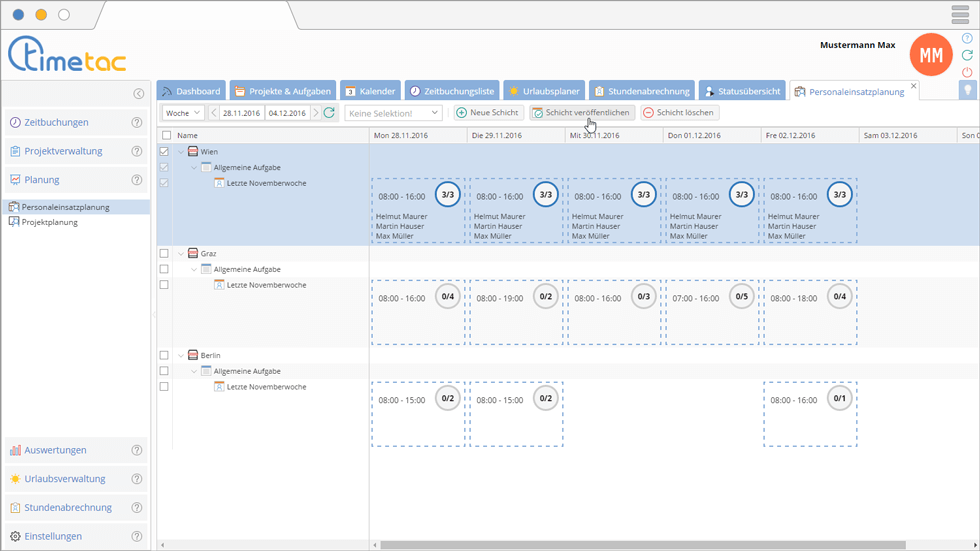Click the Neue Schicht button

click(488, 113)
